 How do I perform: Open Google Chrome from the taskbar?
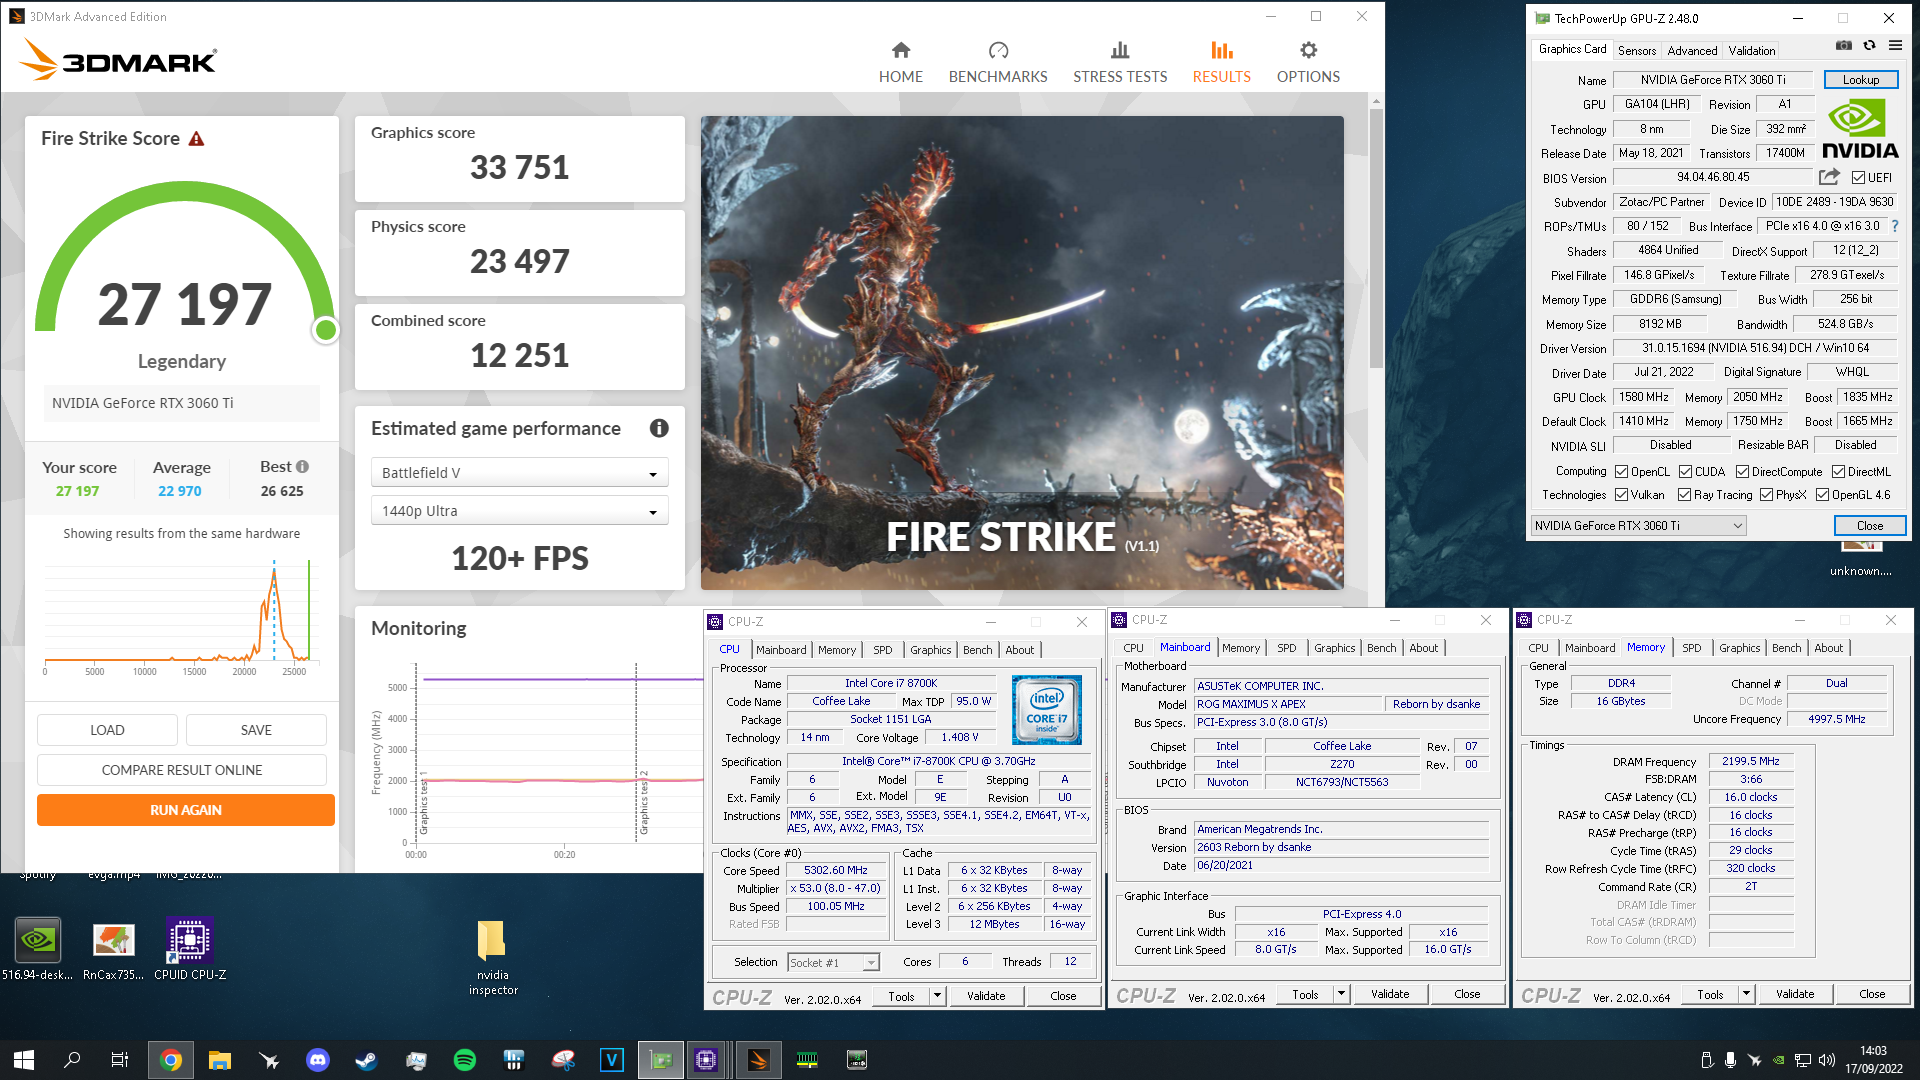(x=171, y=1060)
